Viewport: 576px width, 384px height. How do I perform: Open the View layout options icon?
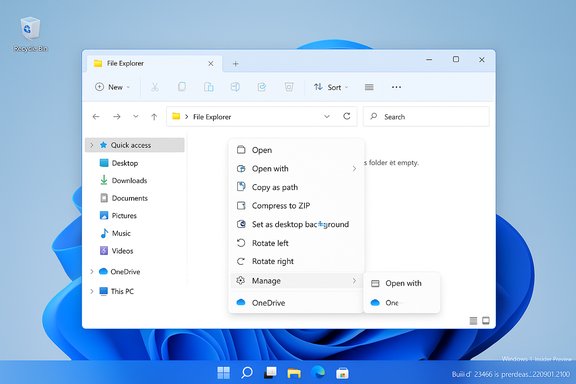pyautogui.click(x=369, y=87)
